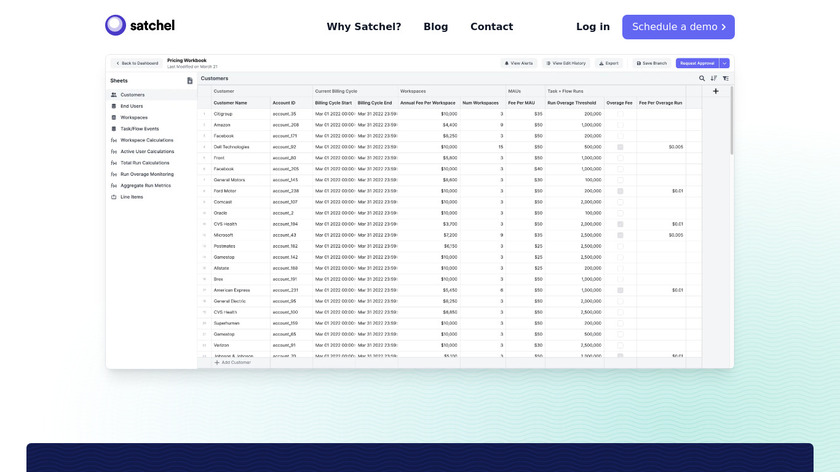Screen dimensions: 840x472
Task: Click the sort icon in table toolbar
Action: tap(714, 78)
